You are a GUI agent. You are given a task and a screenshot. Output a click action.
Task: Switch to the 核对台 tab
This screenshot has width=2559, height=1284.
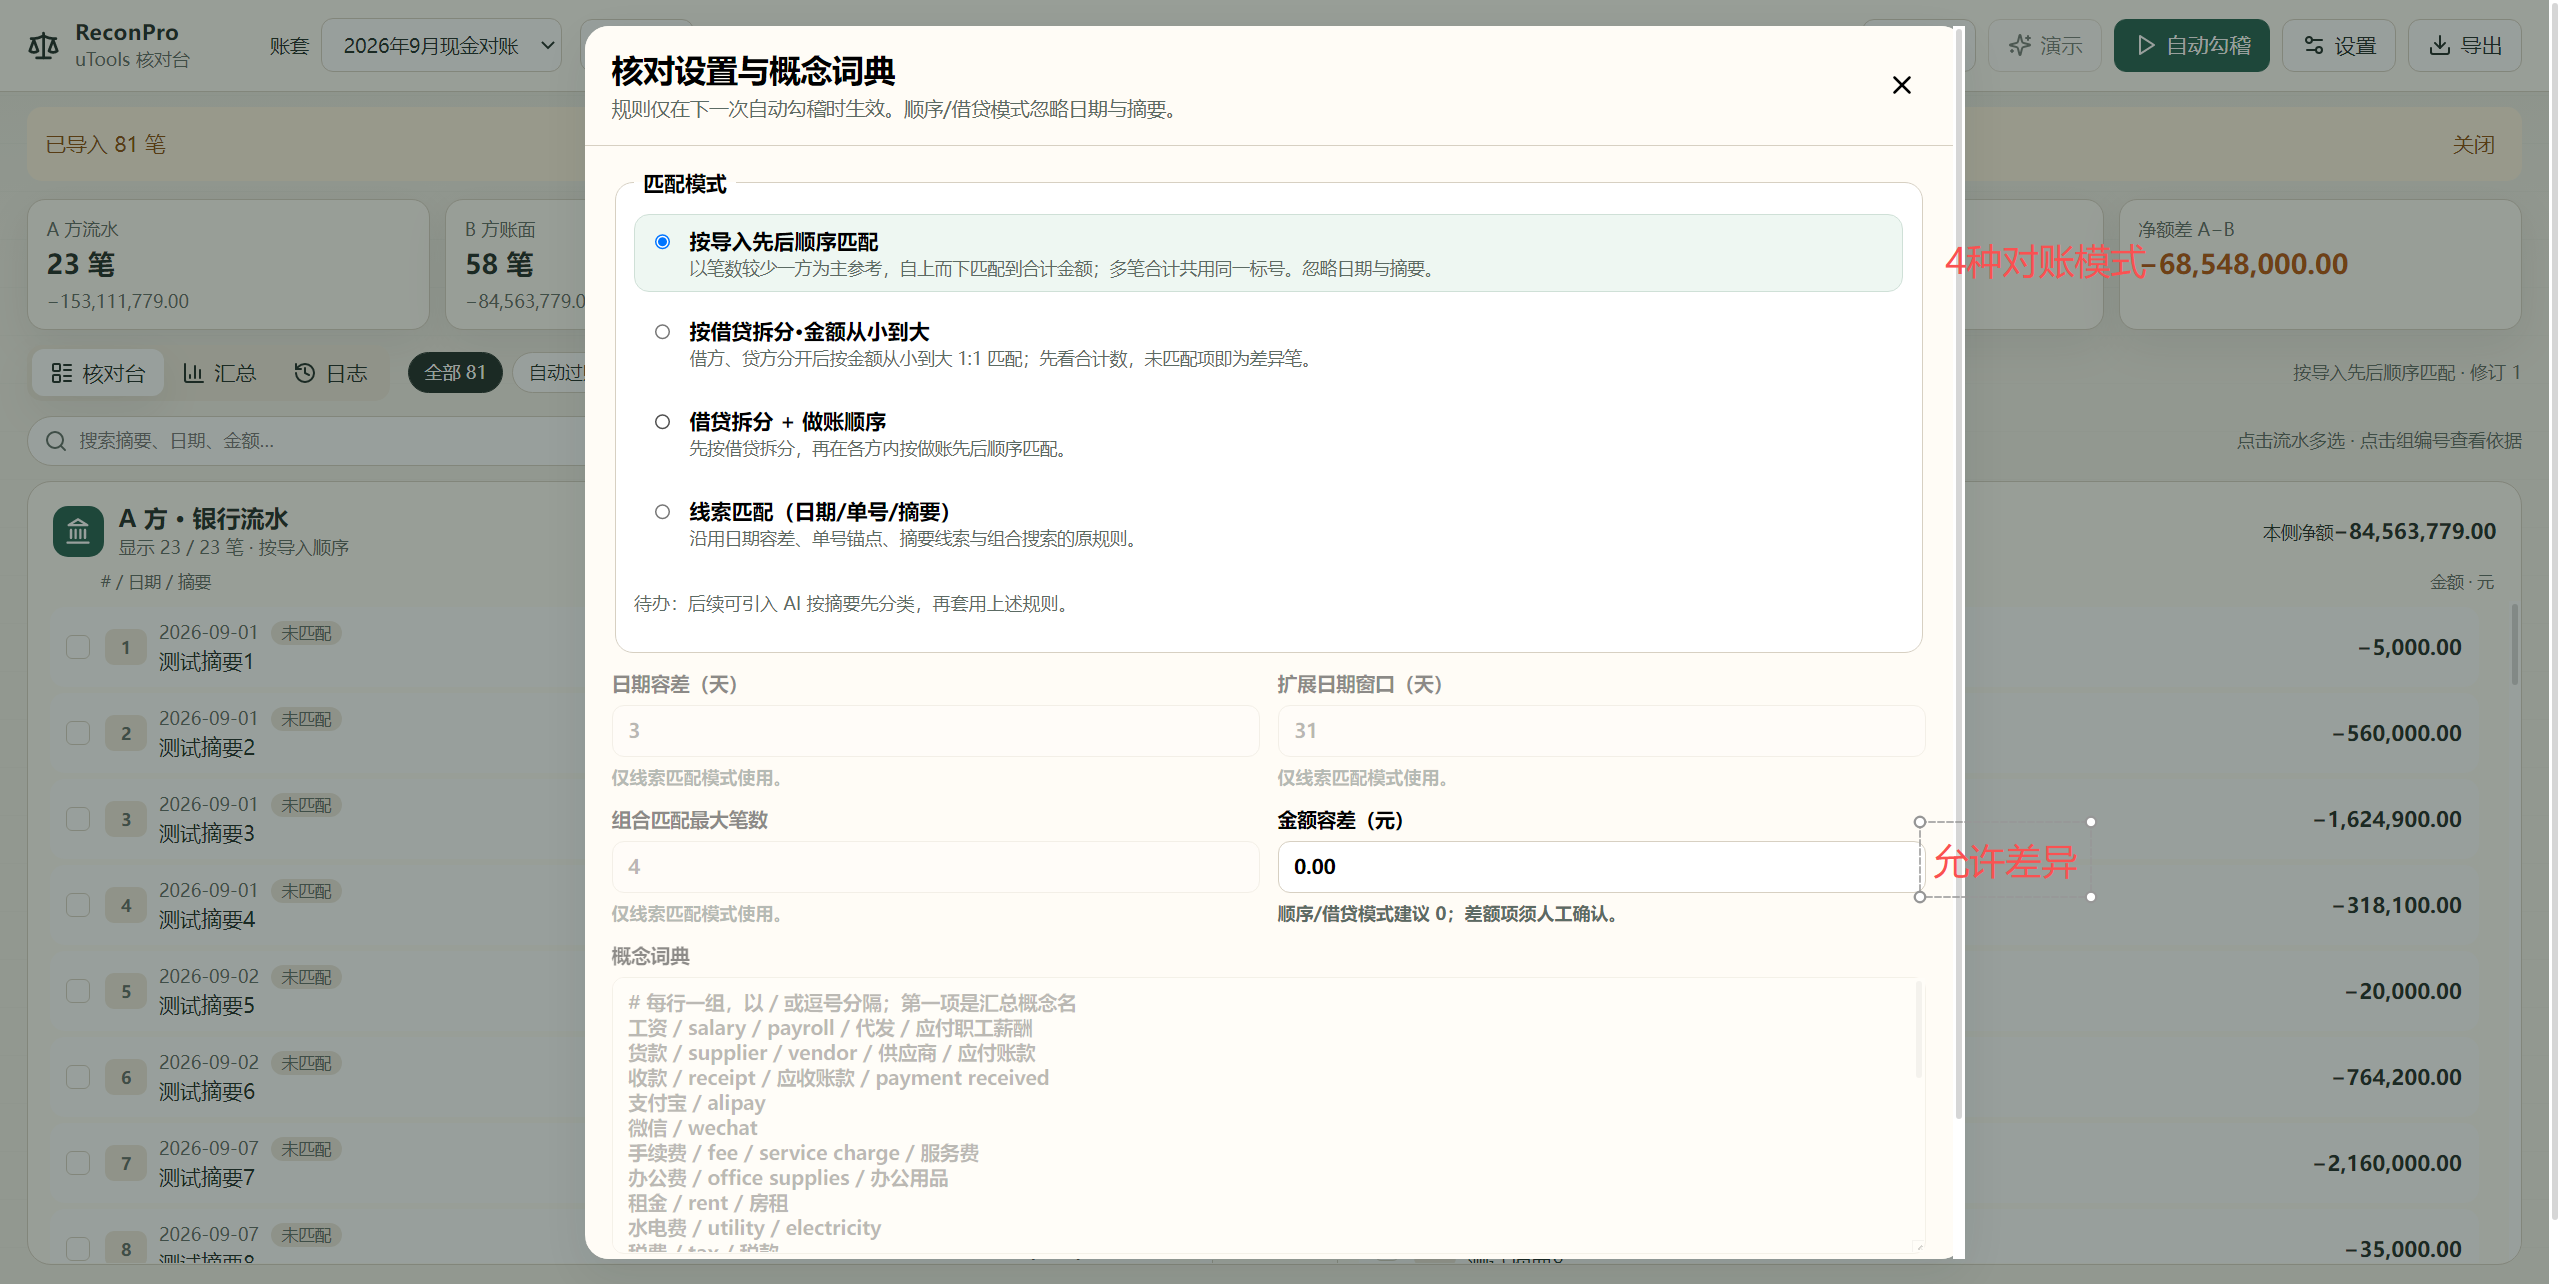point(98,373)
